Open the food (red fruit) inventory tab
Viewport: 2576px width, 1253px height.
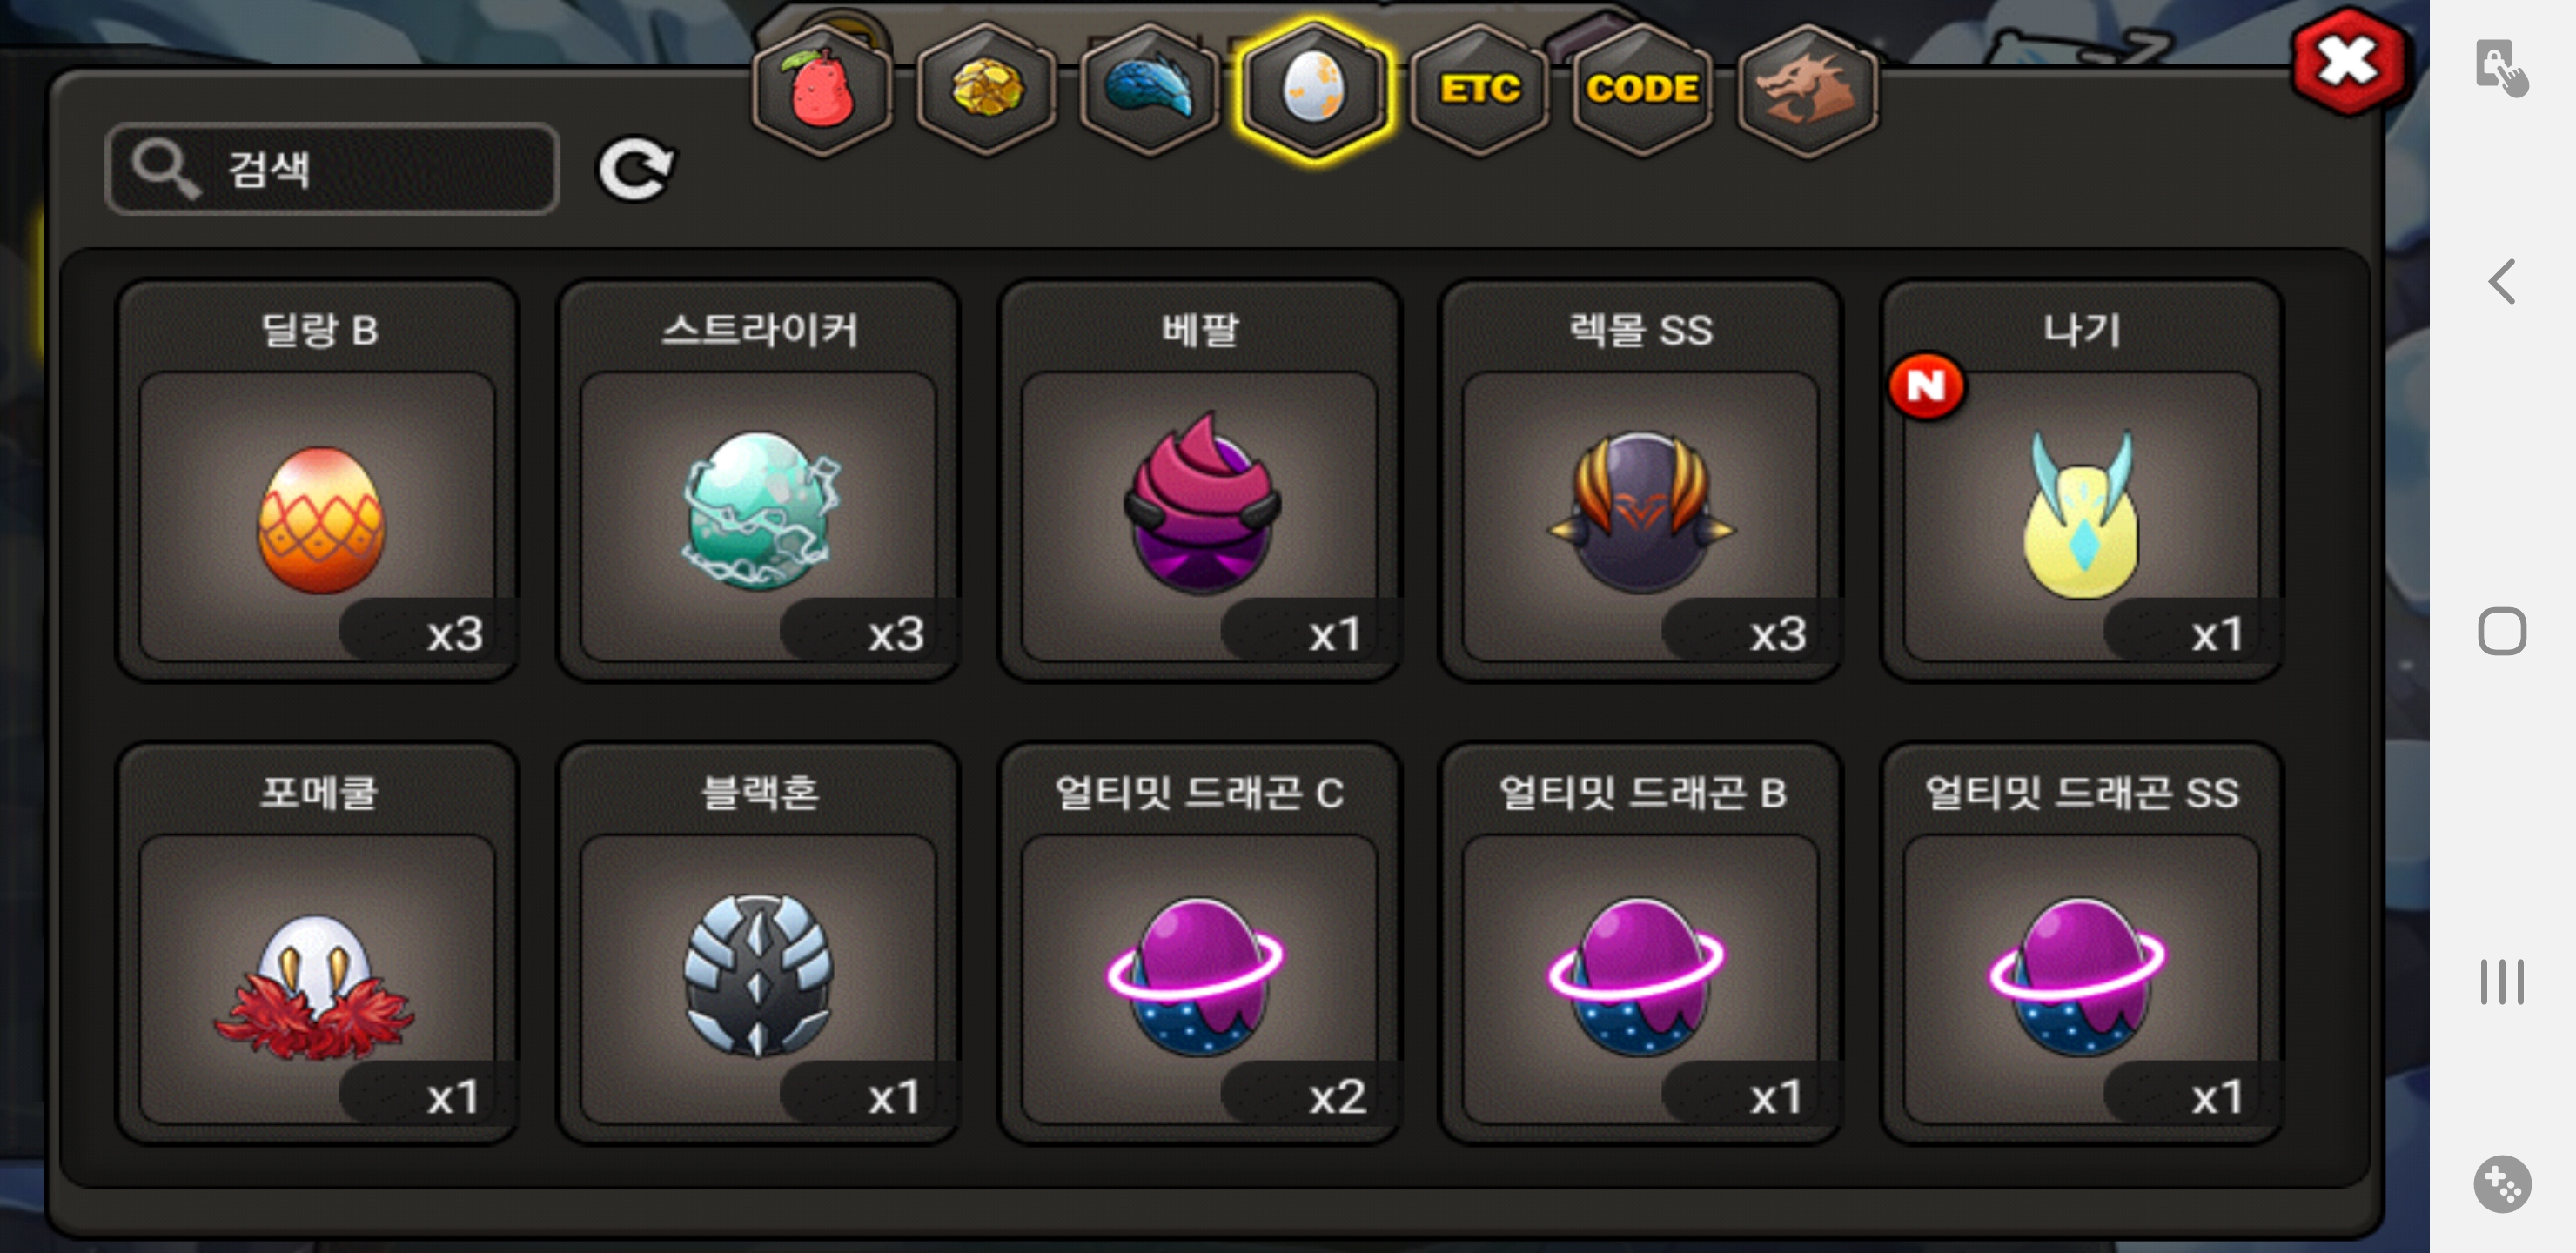(x=821, y=89)
